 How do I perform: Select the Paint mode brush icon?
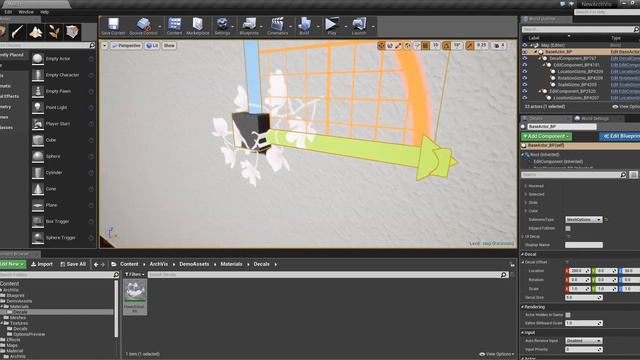click(17, 31)
